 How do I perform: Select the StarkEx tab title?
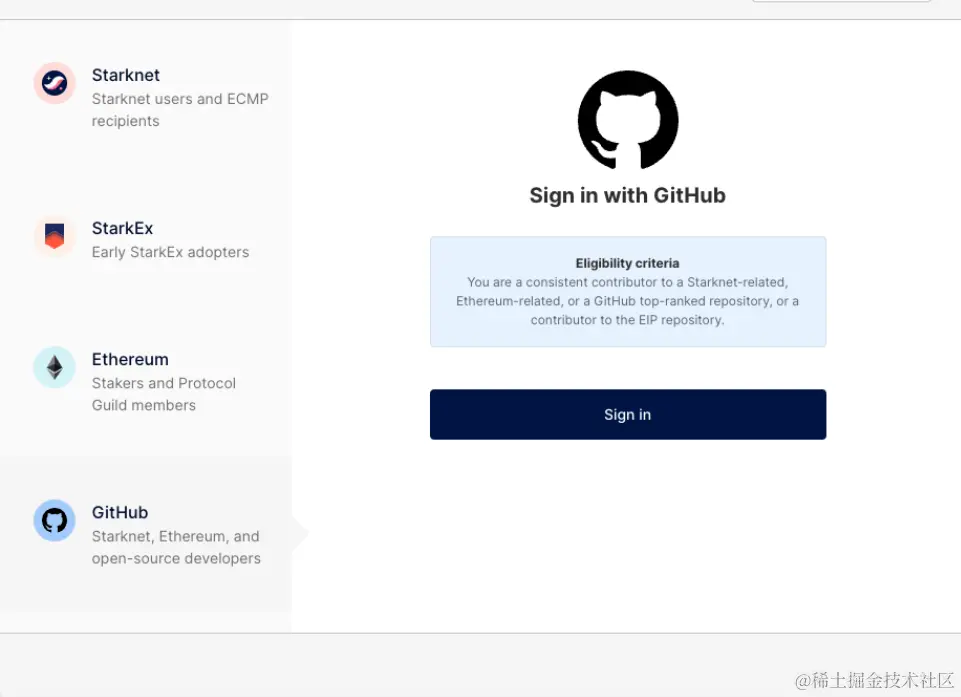pos(123,228)
